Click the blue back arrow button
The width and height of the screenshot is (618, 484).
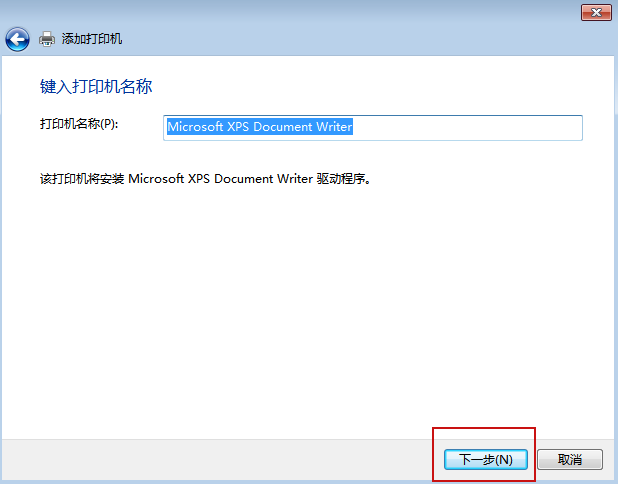tap(17, 40)
